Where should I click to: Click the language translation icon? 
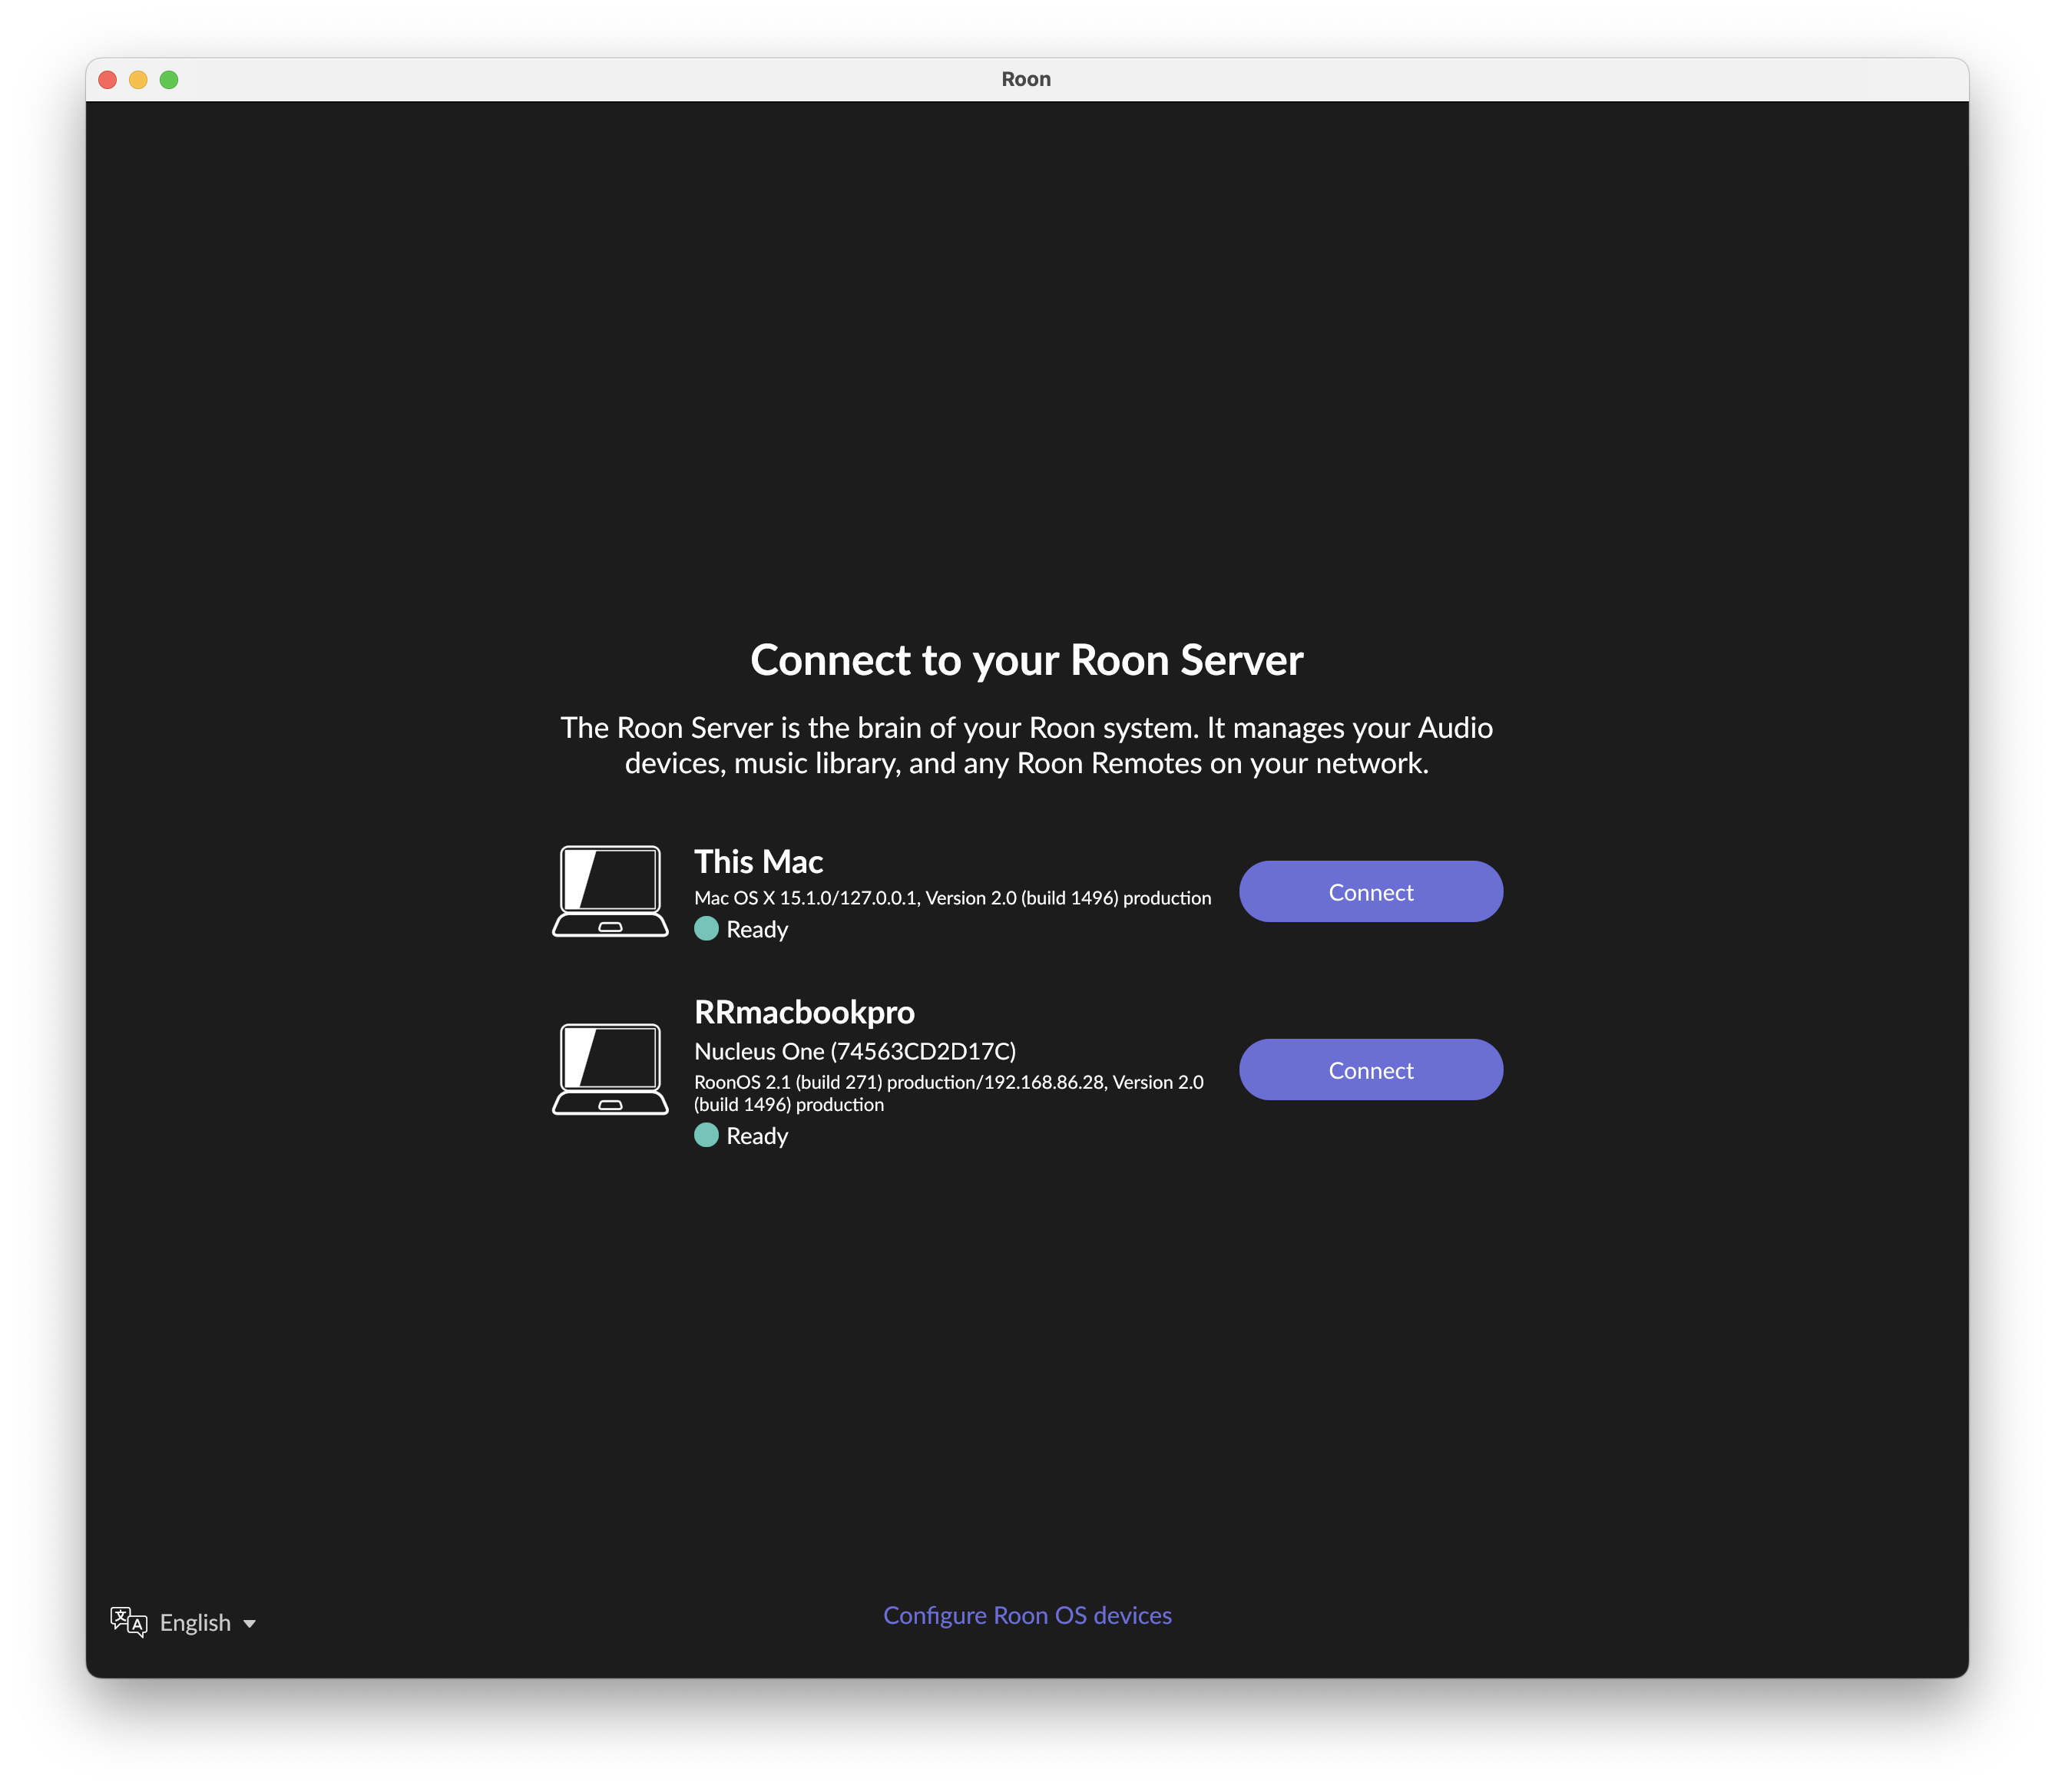pyautogui.click(x=129, y=1622)
